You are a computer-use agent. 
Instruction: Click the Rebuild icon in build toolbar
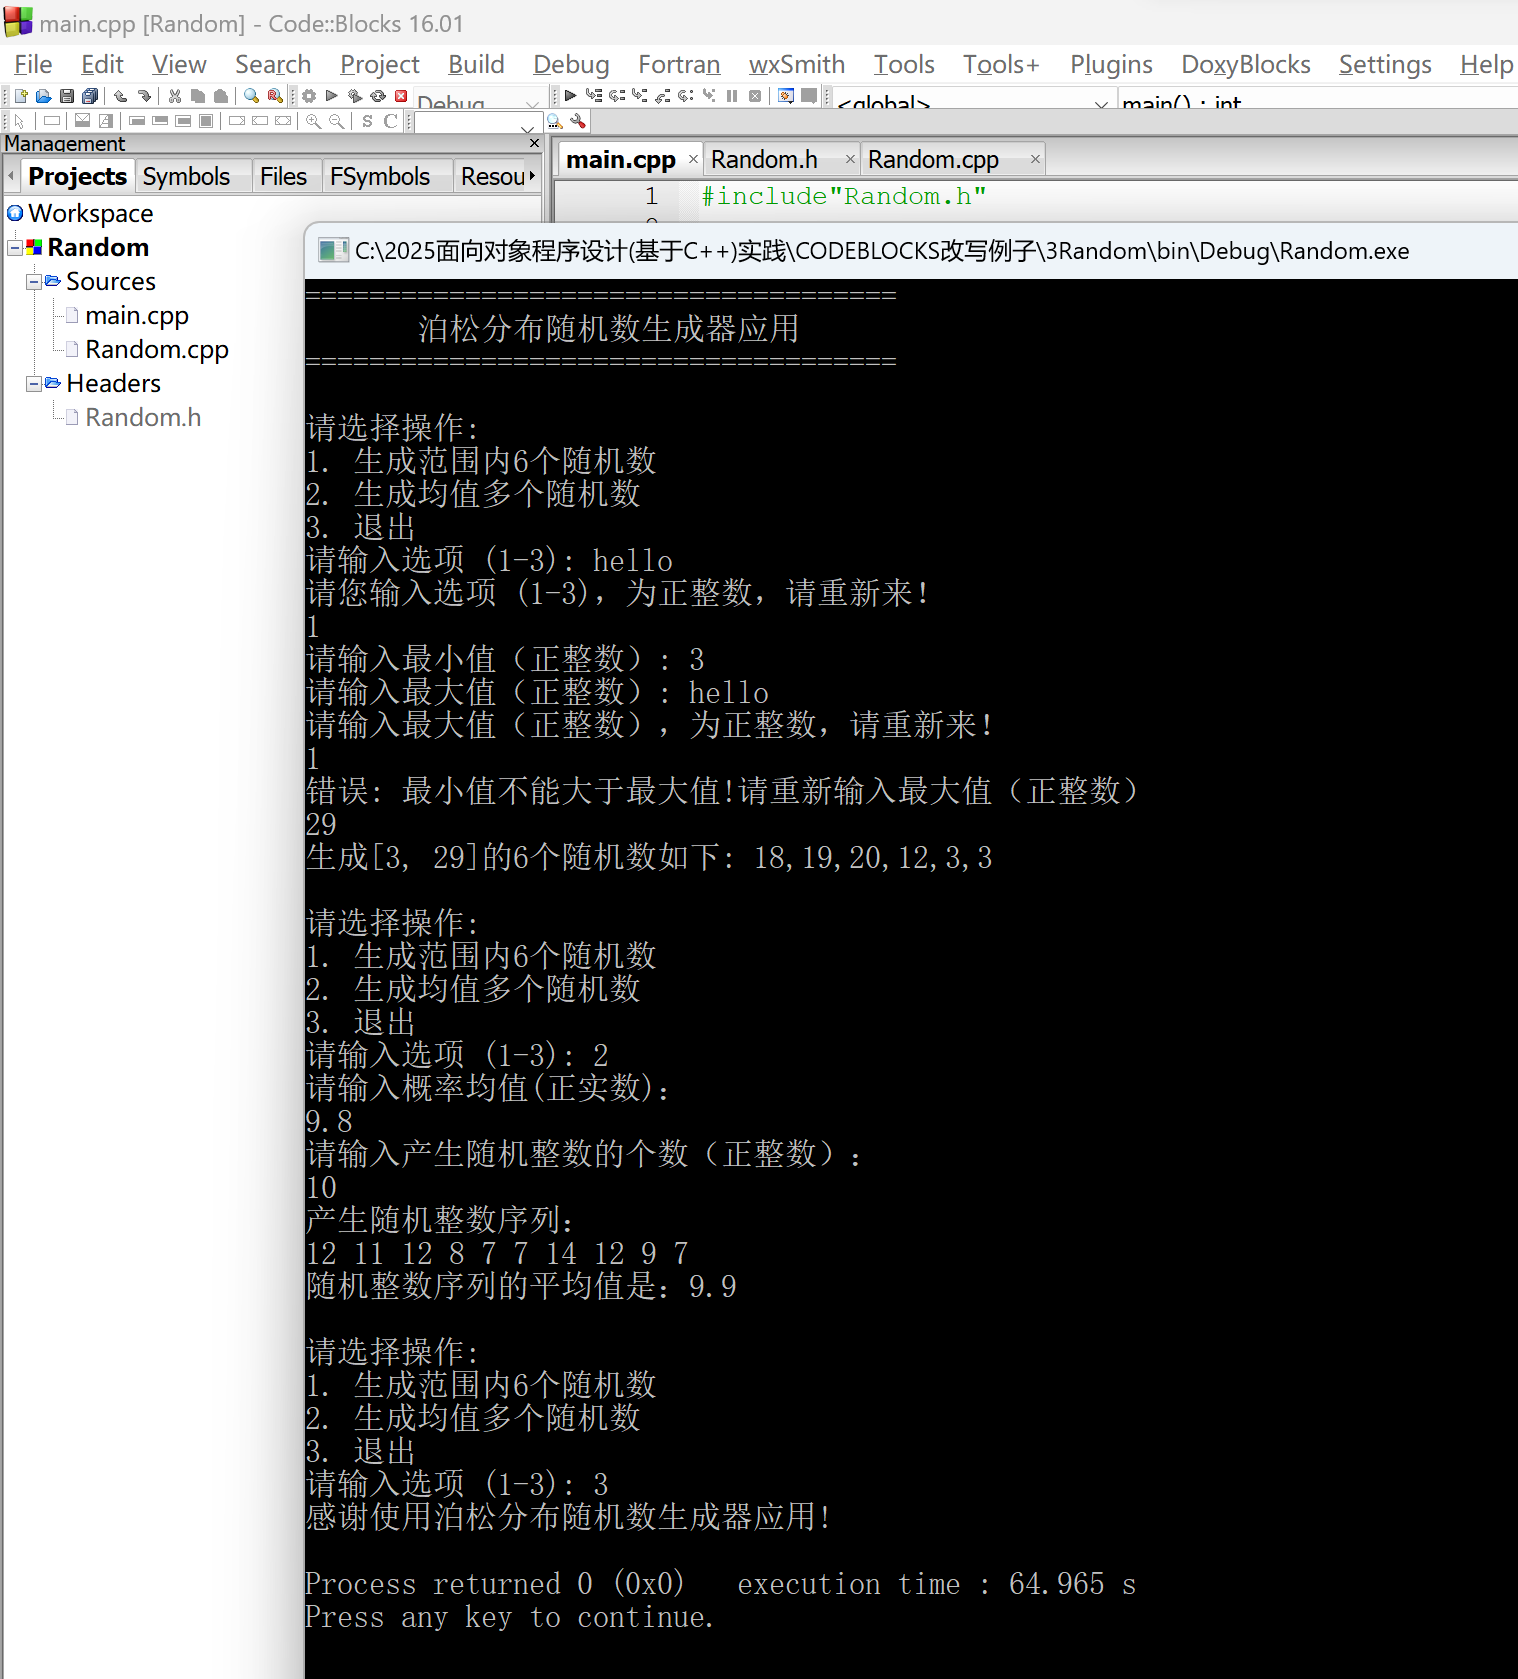tap(377, 96)
